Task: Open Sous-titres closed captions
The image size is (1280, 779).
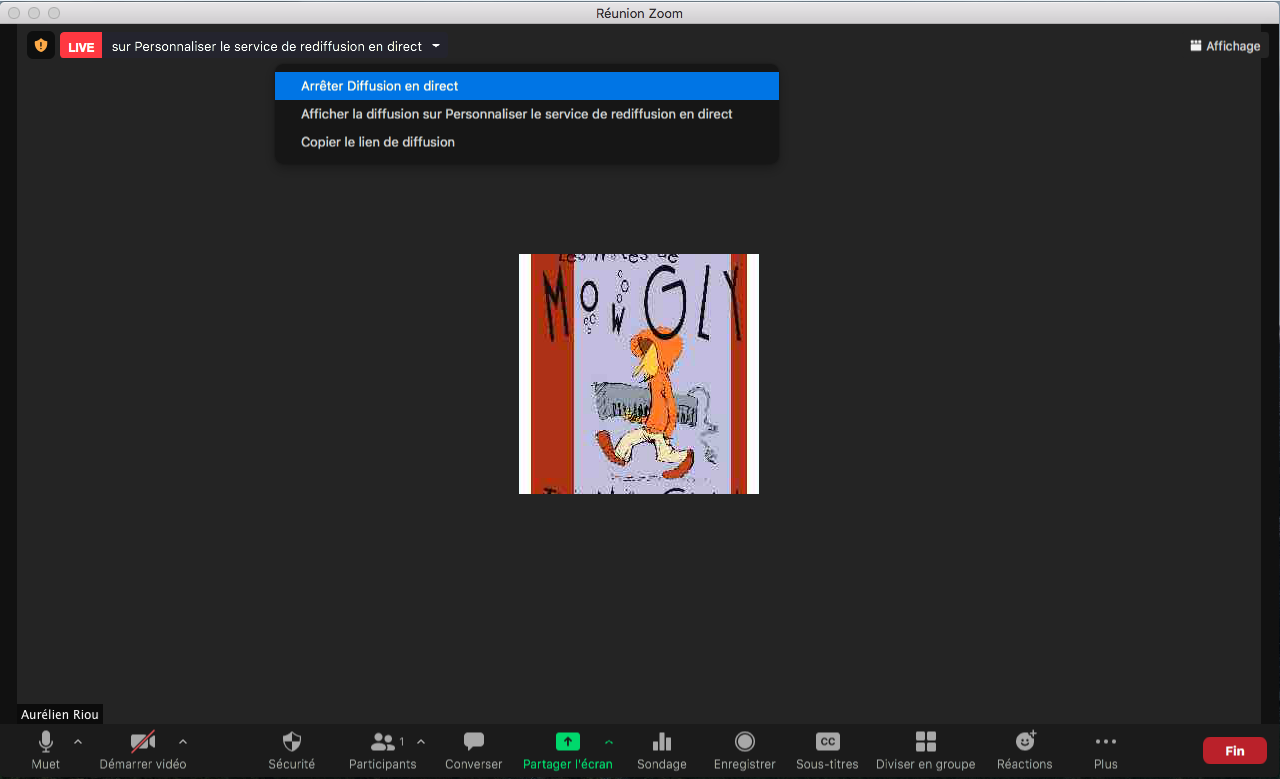Action: click(827, 742)
